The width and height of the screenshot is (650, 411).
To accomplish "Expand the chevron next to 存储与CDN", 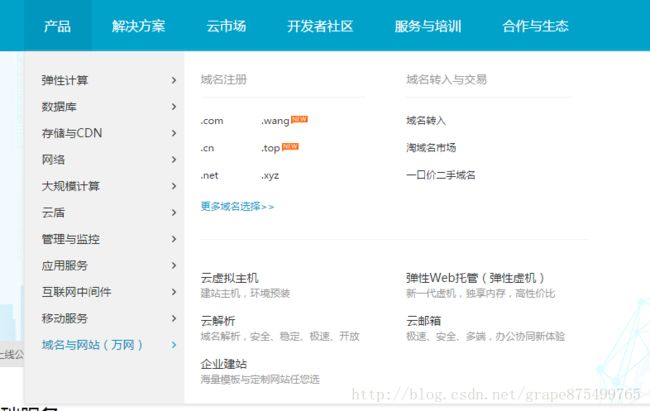I will click(x=174, y=133).
